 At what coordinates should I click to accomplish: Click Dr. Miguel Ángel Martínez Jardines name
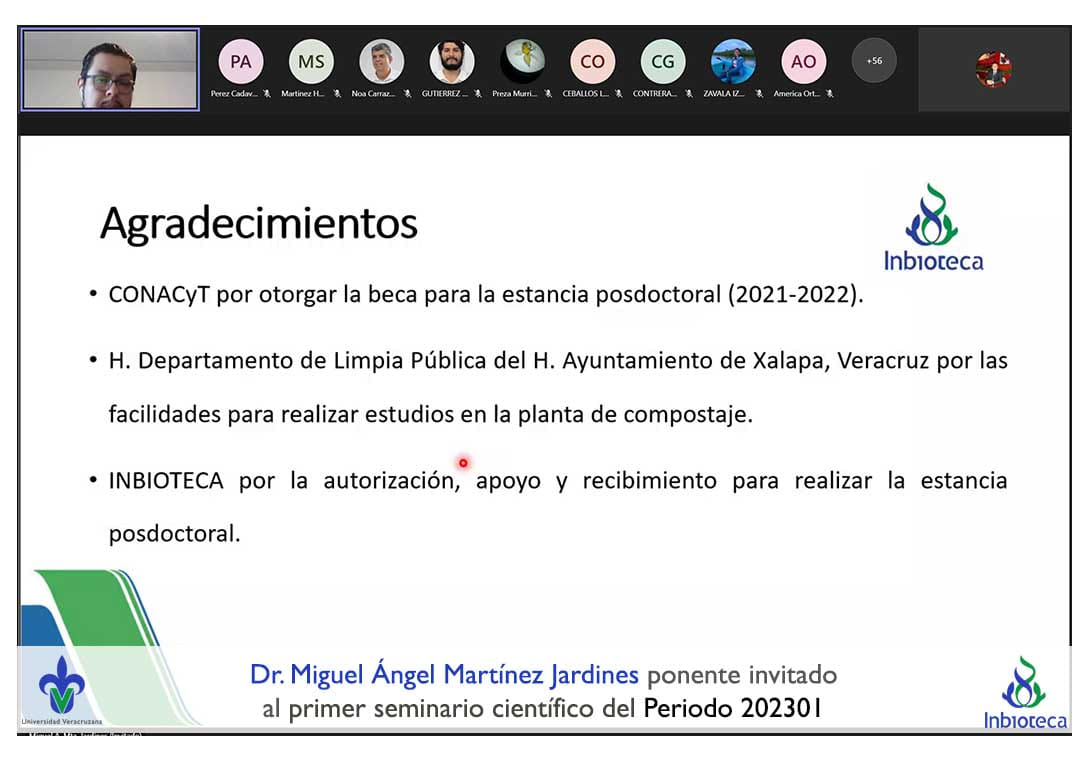pyautogui.click(x=444, y=676)
